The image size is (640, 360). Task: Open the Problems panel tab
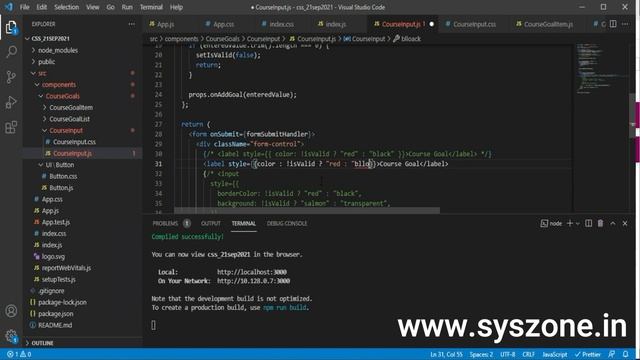click(165, 223)
